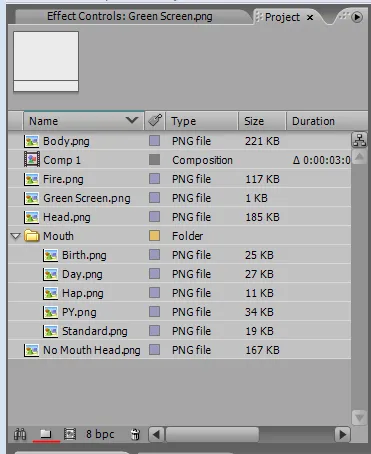Click the Folder type text
The height and width of the screenshot is (454, 371).
[187, 236]
